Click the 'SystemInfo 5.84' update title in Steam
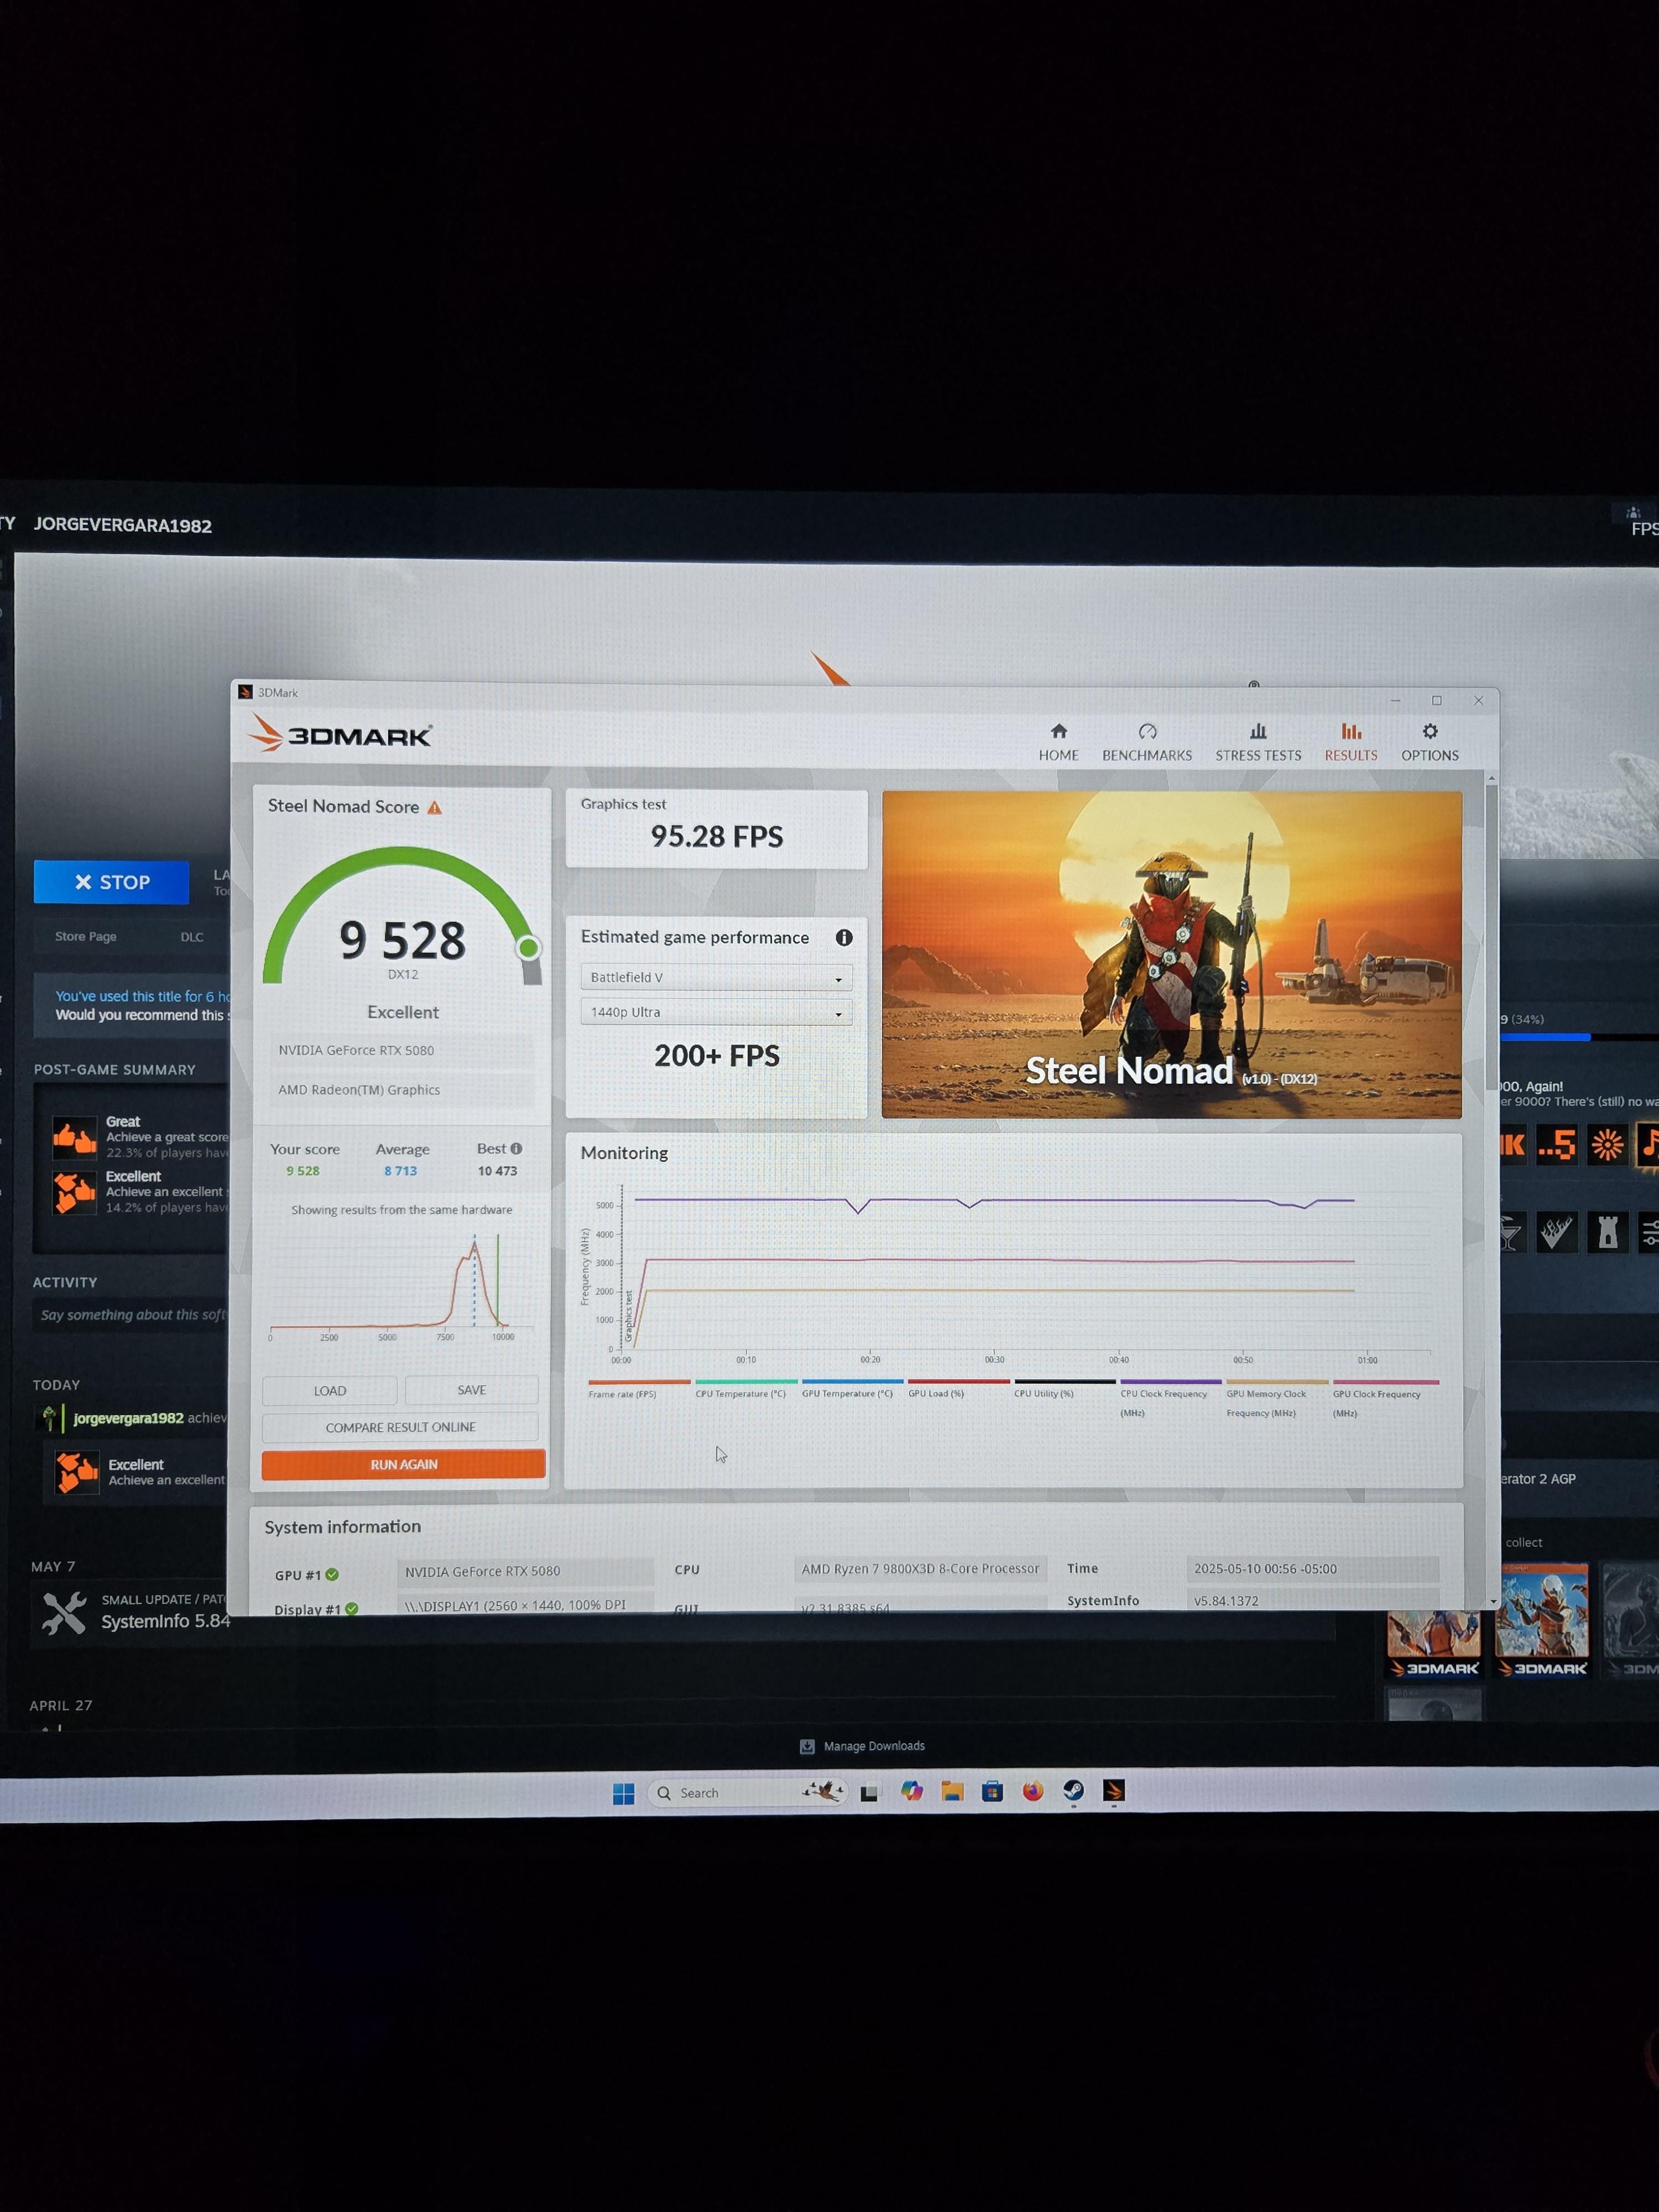Viewport: 1659px width, 2212px height. [x=166, y=1621]
